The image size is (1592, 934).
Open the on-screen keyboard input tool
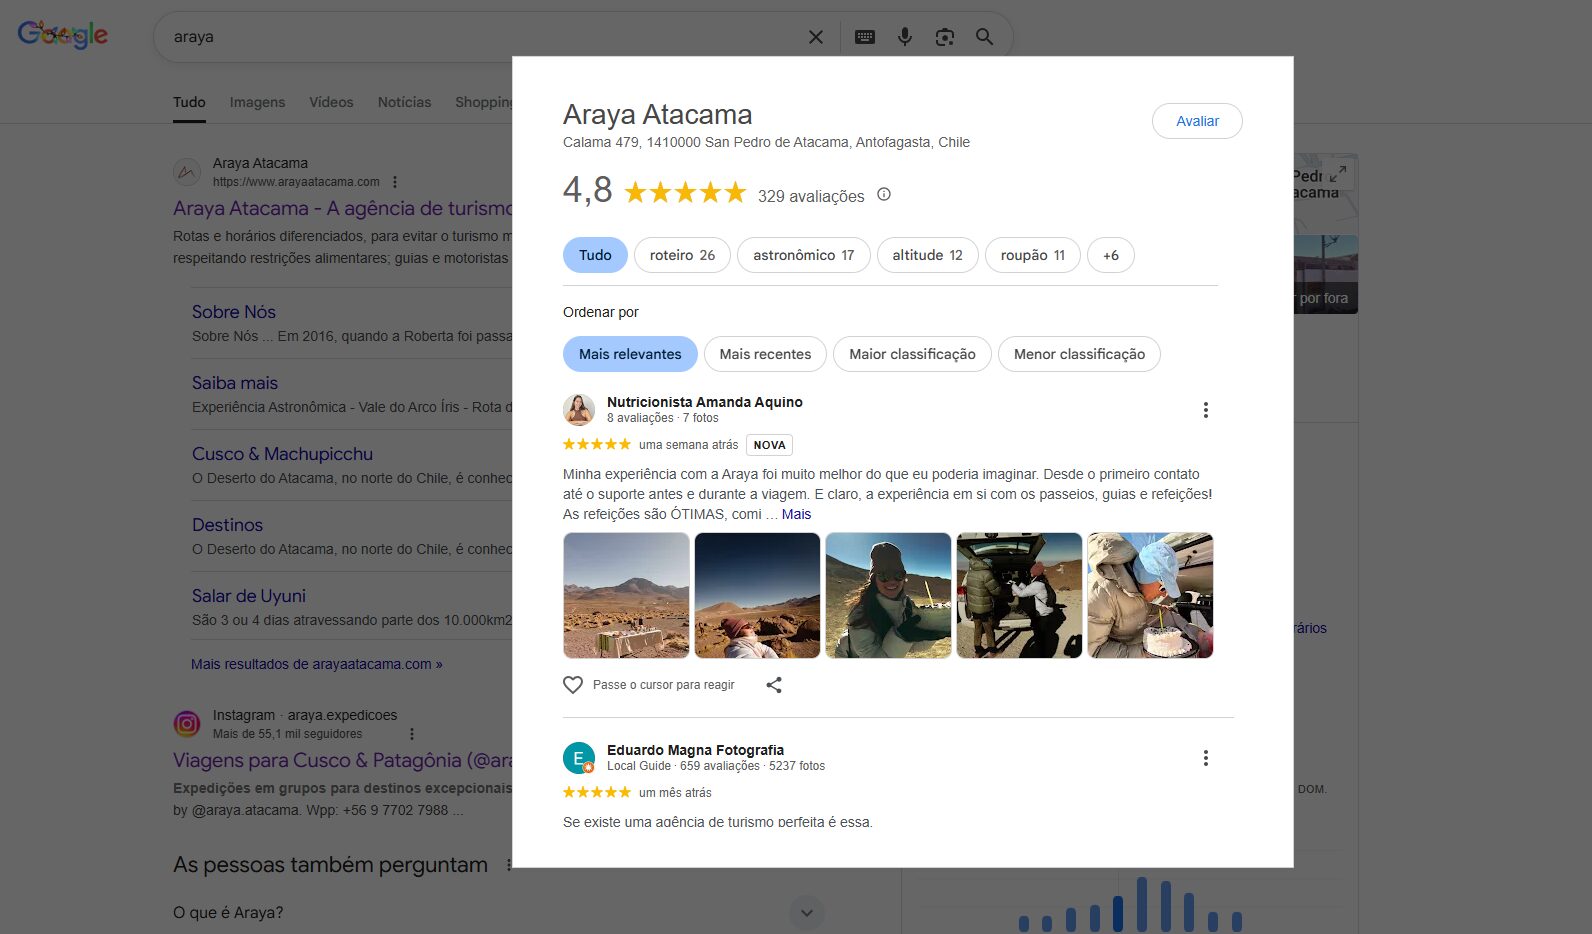(x=865, y=37)
